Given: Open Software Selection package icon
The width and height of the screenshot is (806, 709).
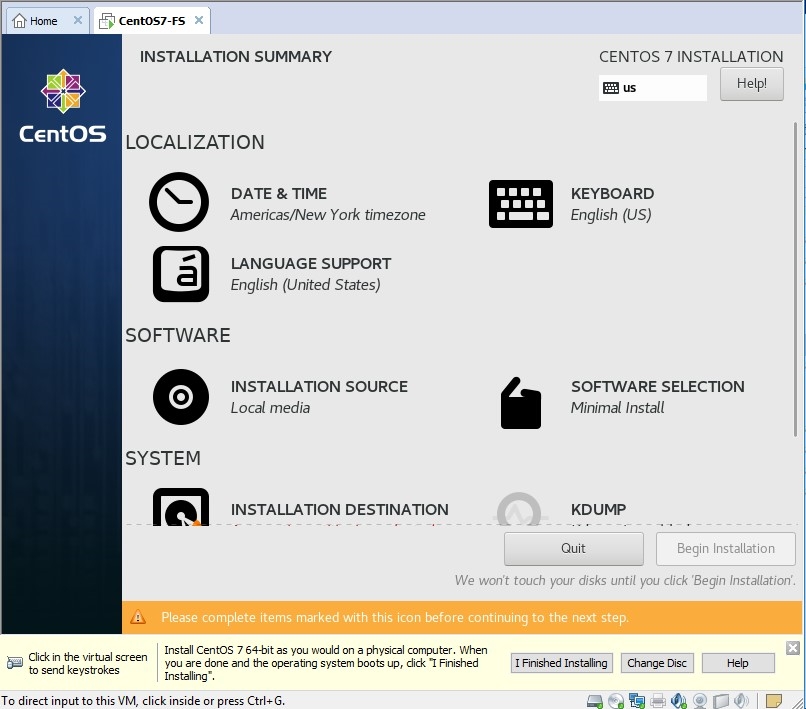Looking at the screenshot, I should tap(520, 402).
